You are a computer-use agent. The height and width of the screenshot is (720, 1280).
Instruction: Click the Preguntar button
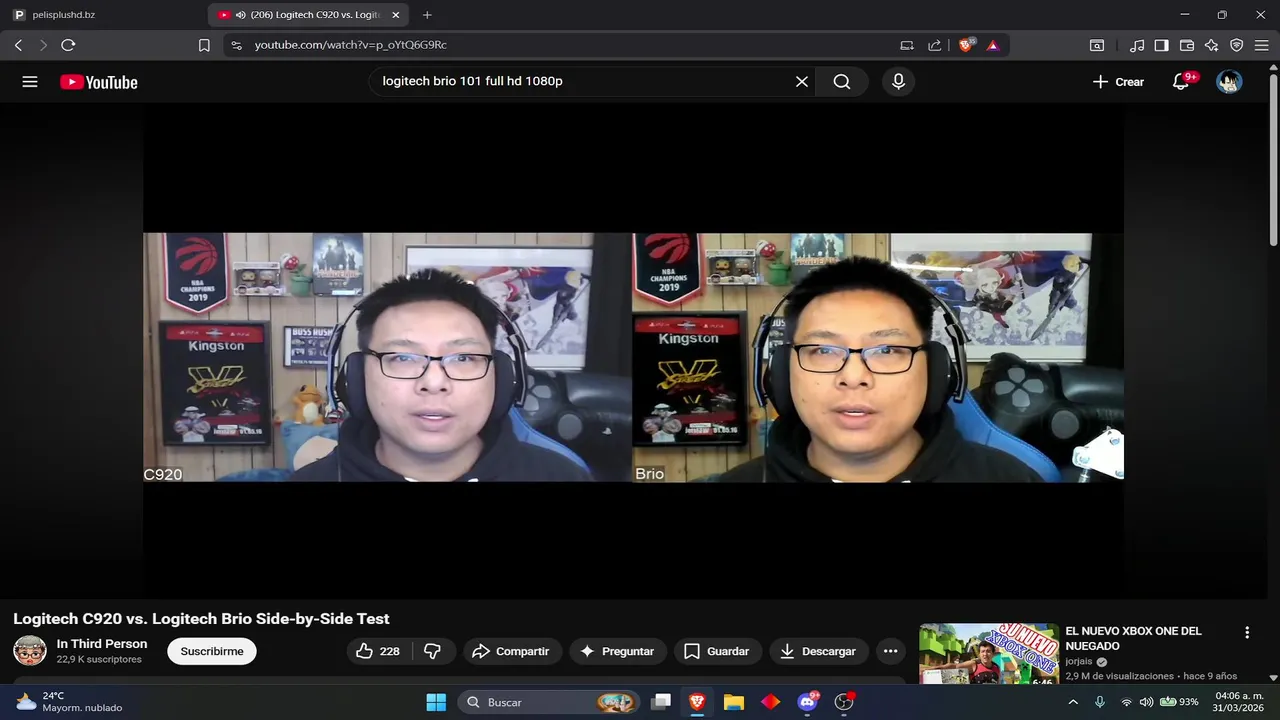617,651
